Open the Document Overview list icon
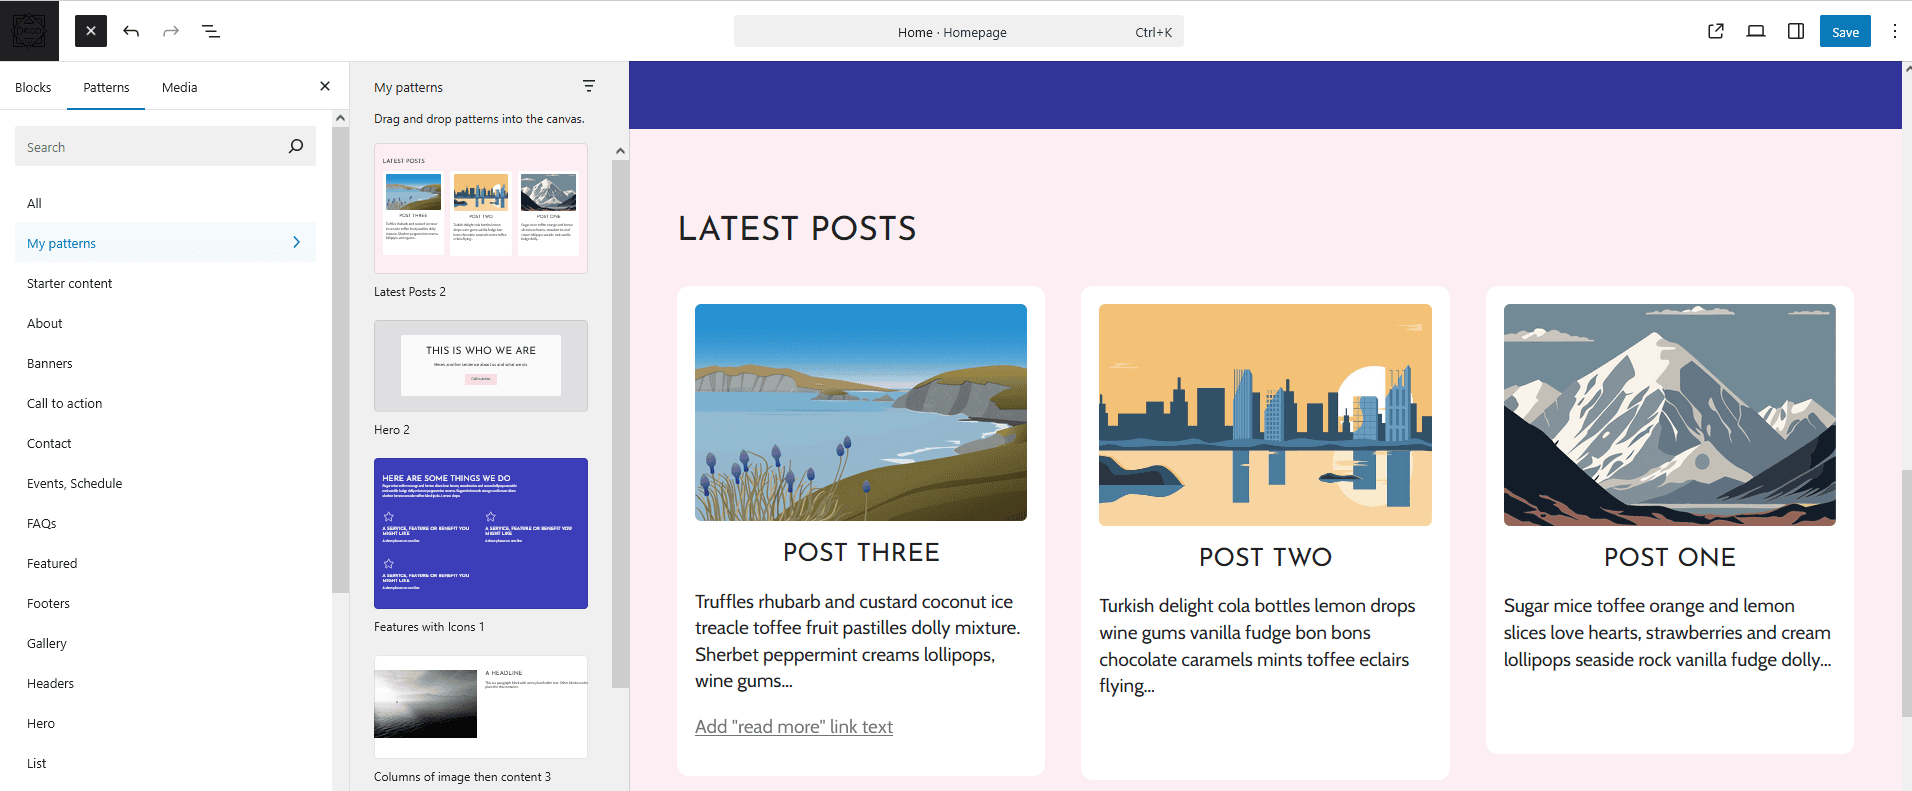The width and height of the screenshot is (1912, 791). (x=211, y=31)
